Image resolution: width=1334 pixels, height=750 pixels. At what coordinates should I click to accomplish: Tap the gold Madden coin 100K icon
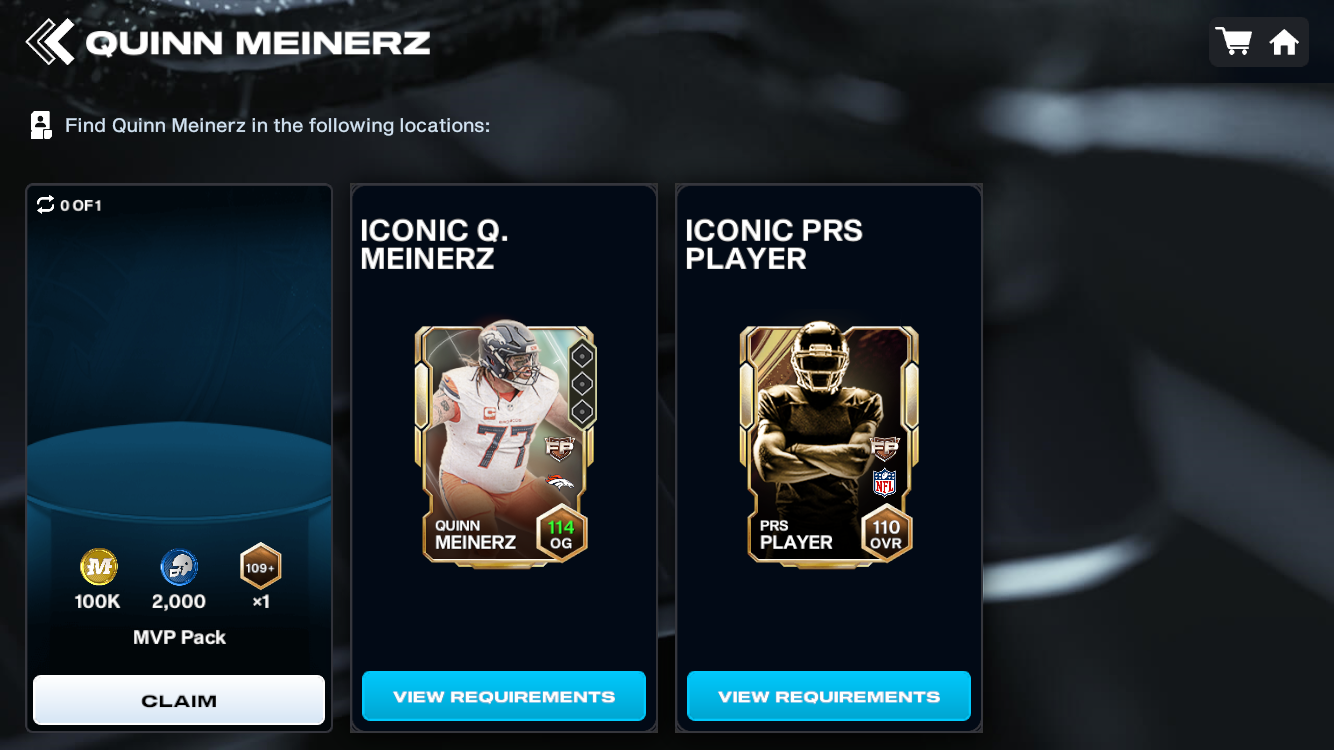(99, 567)
